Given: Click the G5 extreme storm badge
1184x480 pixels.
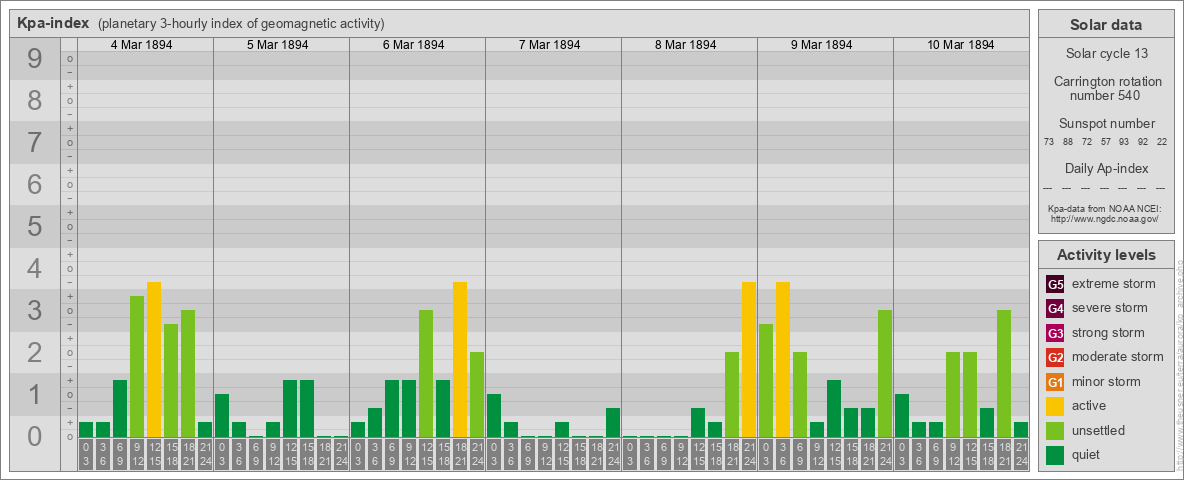Looking at the screenshot, I should [x=1055, y=284].
